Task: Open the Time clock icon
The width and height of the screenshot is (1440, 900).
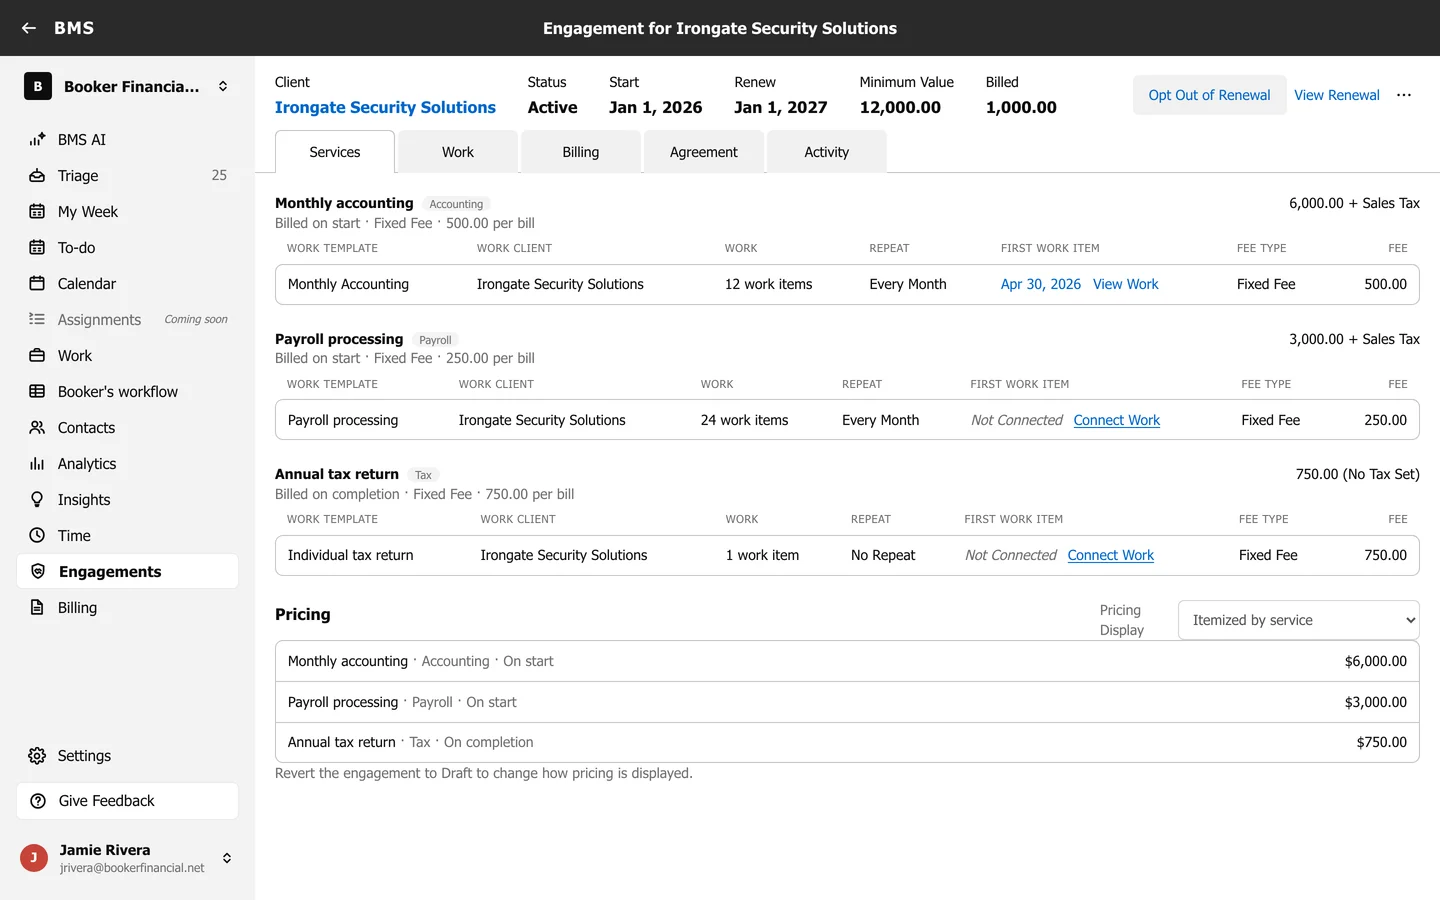Action: point(37,536)
